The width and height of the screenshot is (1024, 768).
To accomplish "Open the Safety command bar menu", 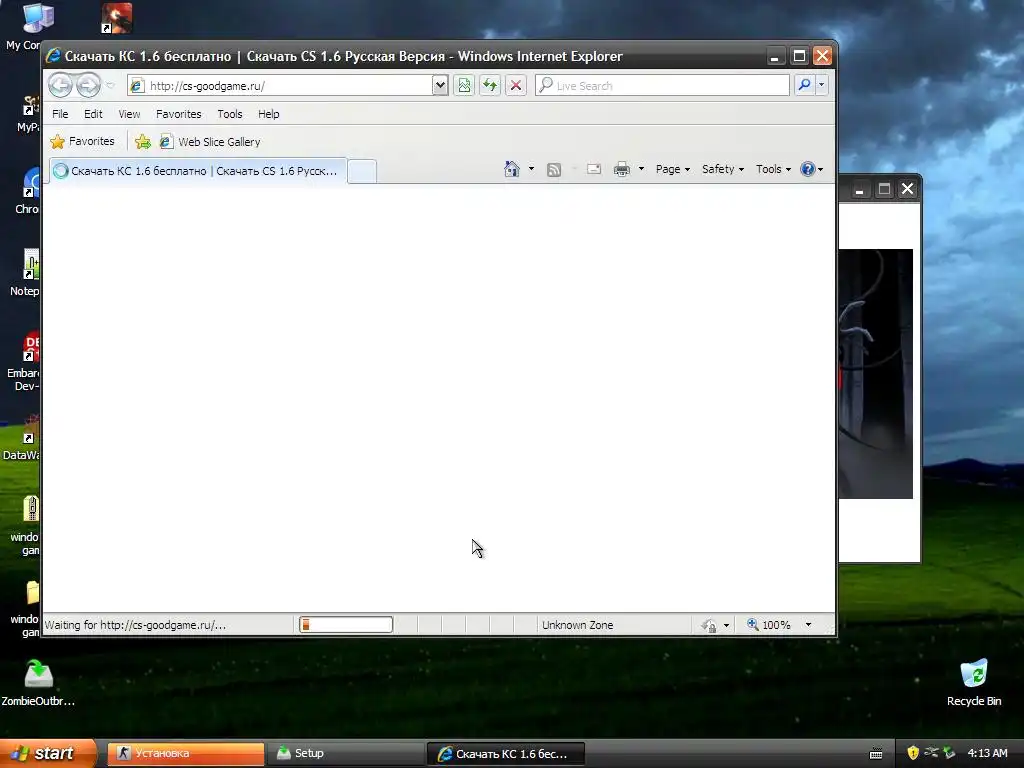I will 723,169.
